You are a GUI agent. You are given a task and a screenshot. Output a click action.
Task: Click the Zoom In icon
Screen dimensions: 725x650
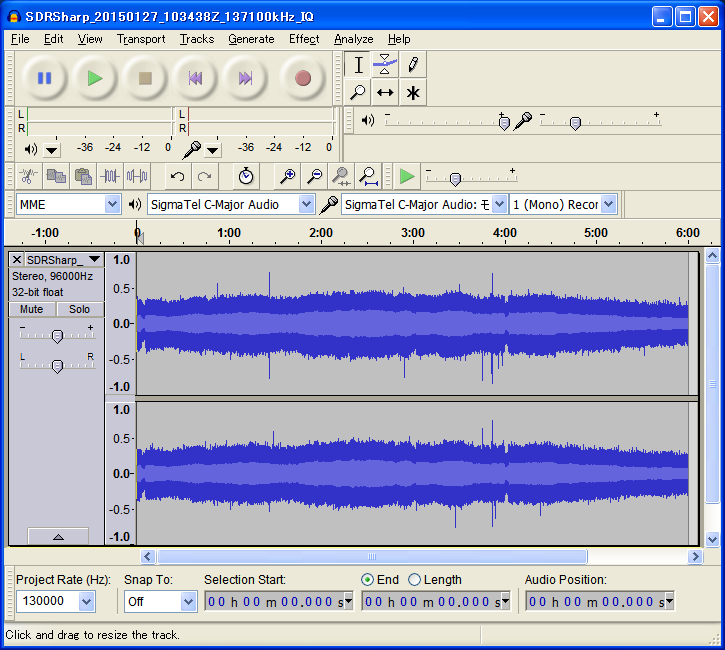[287, 176]
